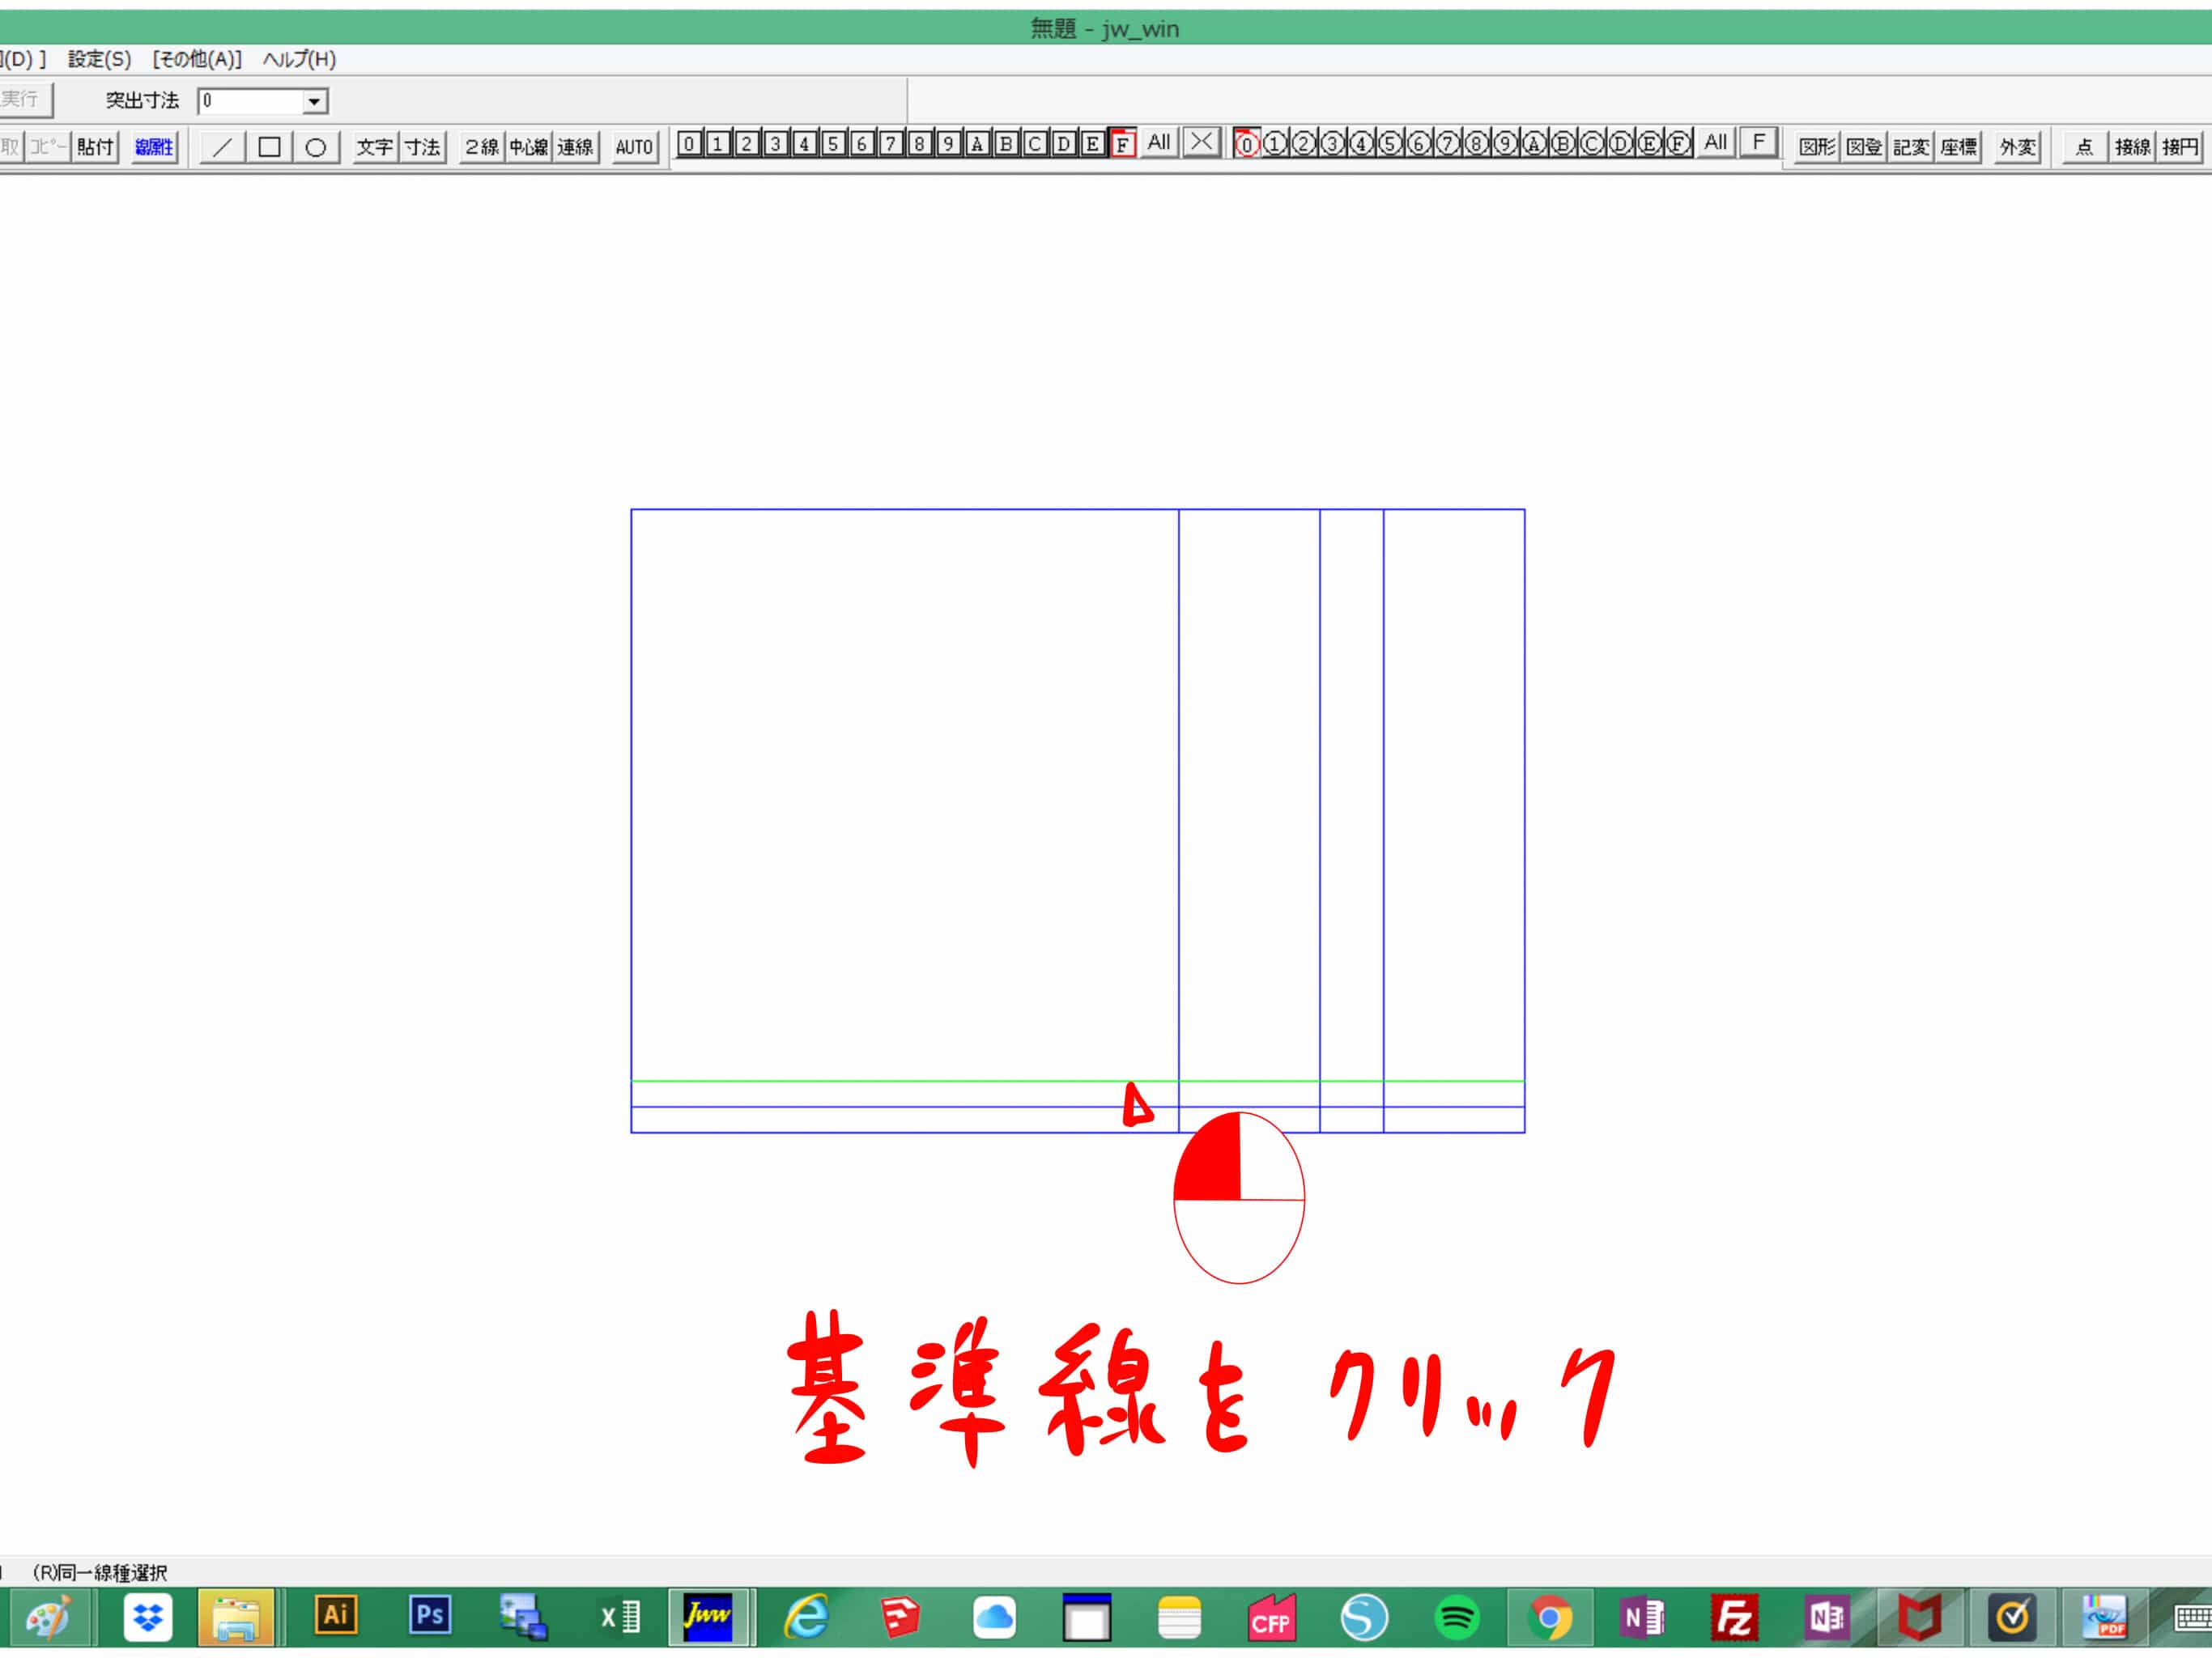The image size is (2212, 1658).
Task: Activate the 中心線 center line tool
Action: coord(528,147)
